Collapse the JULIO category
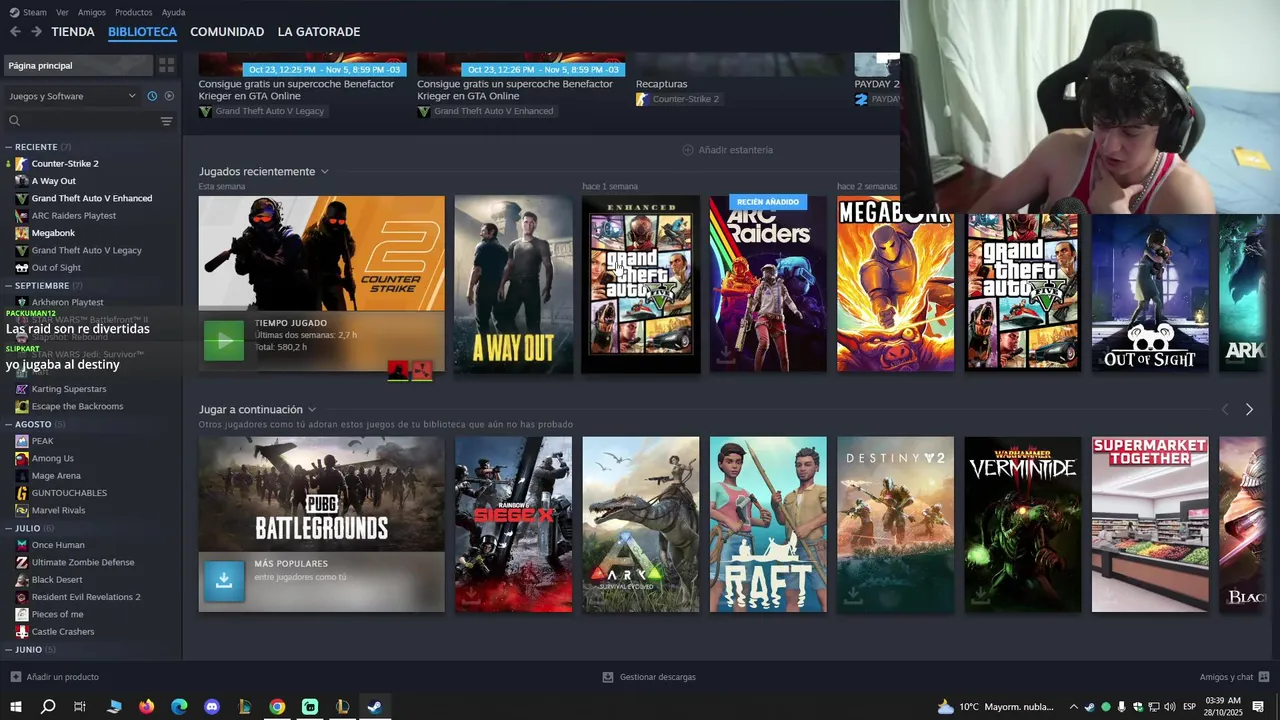The height and width of the screenshot is (720, 1280). (x=9, y=528)
